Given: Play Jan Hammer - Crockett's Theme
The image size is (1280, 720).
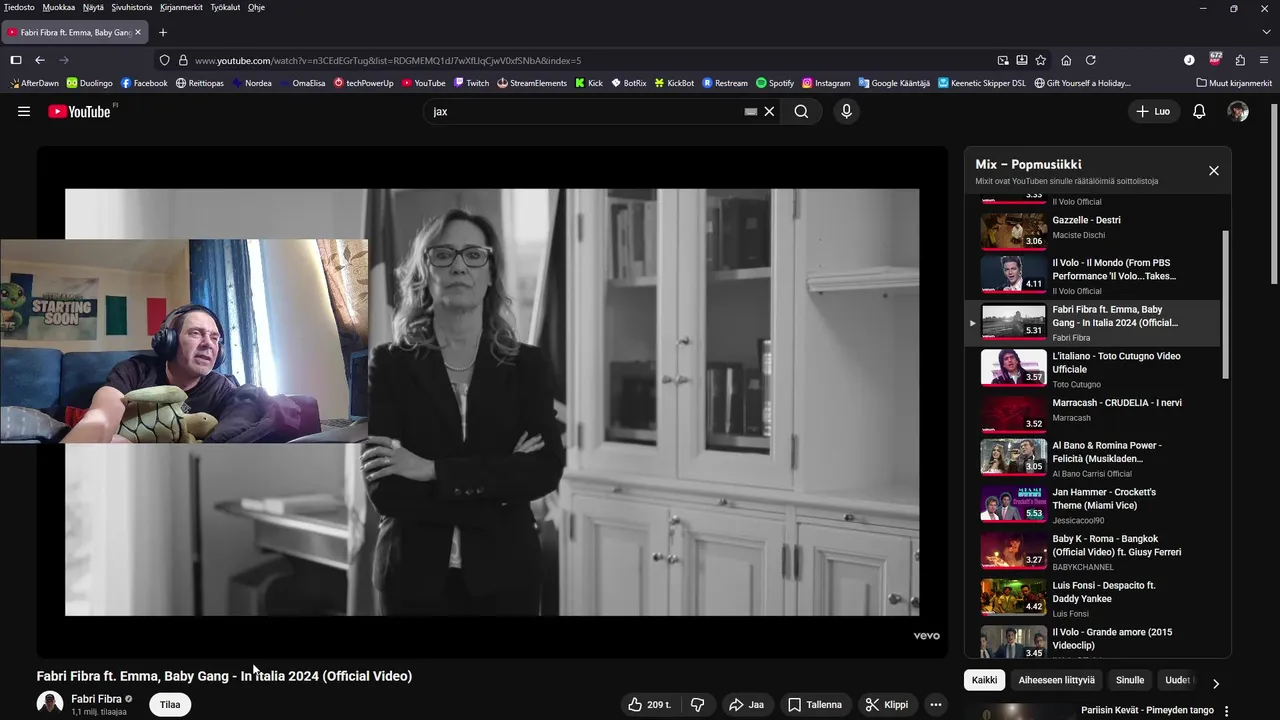Looking at the screenshot, I should (1092, 504).
